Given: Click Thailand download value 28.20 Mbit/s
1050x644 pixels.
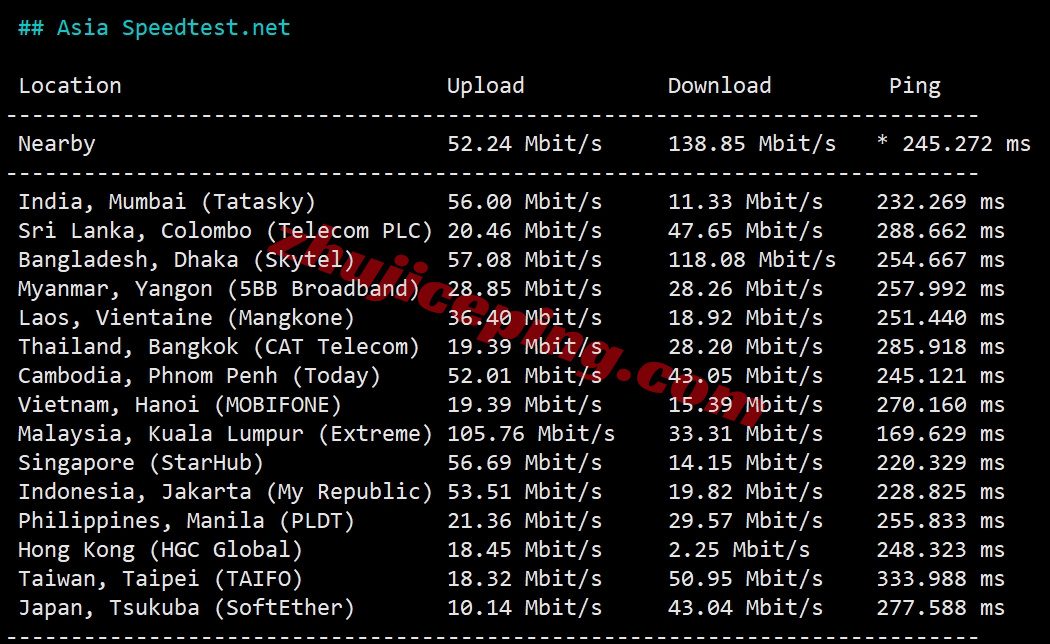Looking at the screenshot, I should (745, 347).
